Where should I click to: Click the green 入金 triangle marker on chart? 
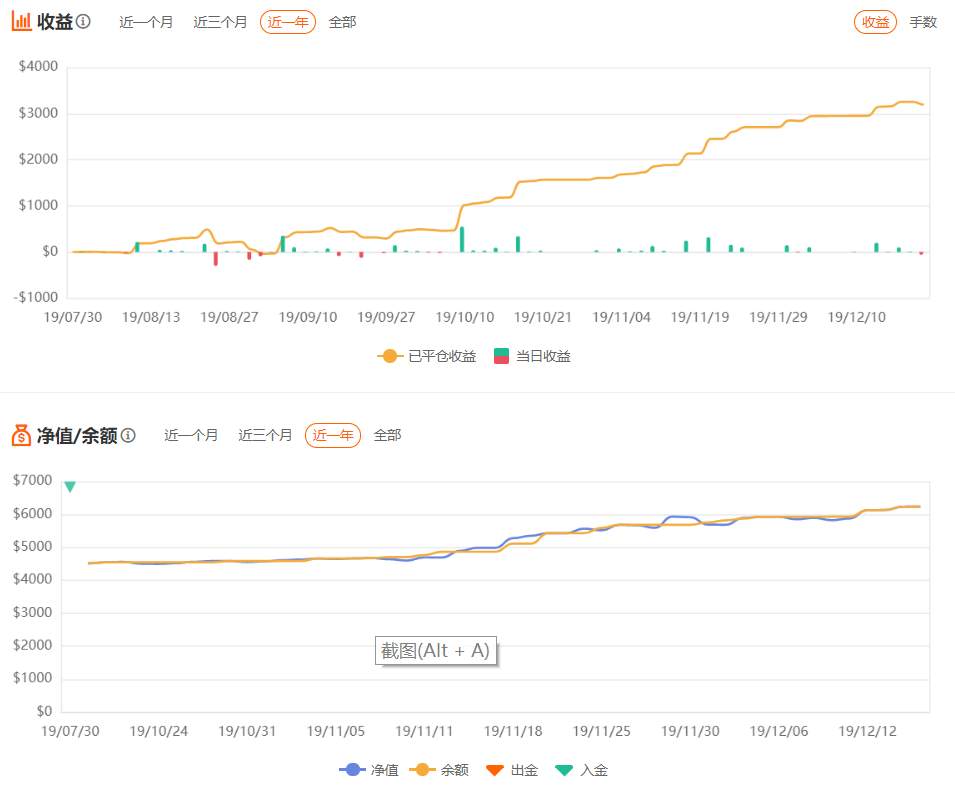(70, 487)
